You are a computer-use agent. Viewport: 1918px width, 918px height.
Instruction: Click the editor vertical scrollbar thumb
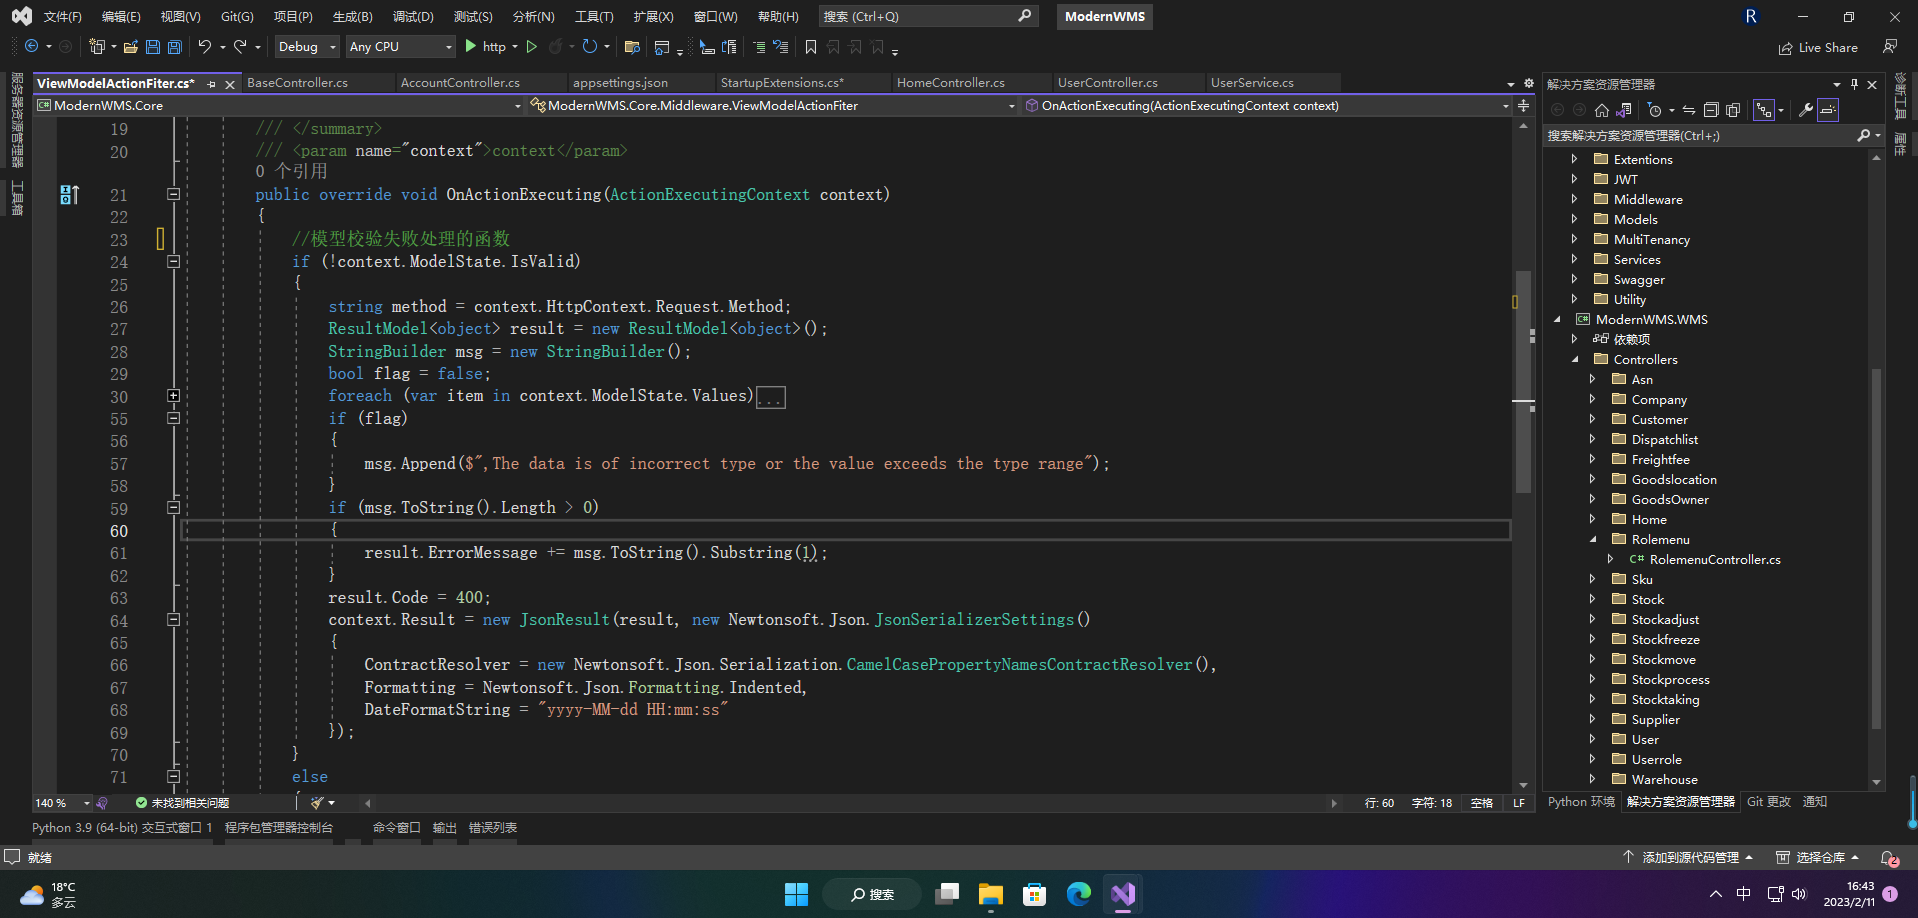pos(1523,381)
